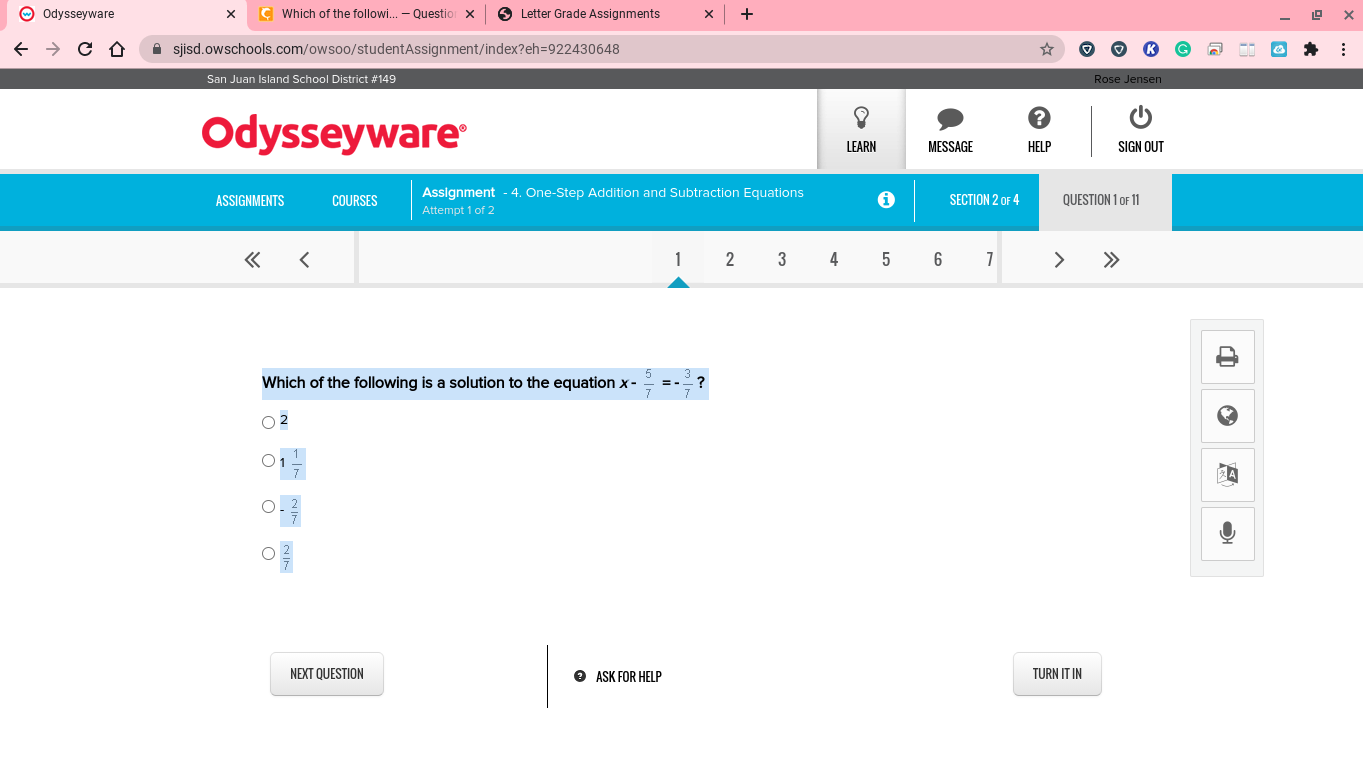The image size is (1363, 765).
Task: Jump to first questions with double left chevron
Action: coord(252,260)
